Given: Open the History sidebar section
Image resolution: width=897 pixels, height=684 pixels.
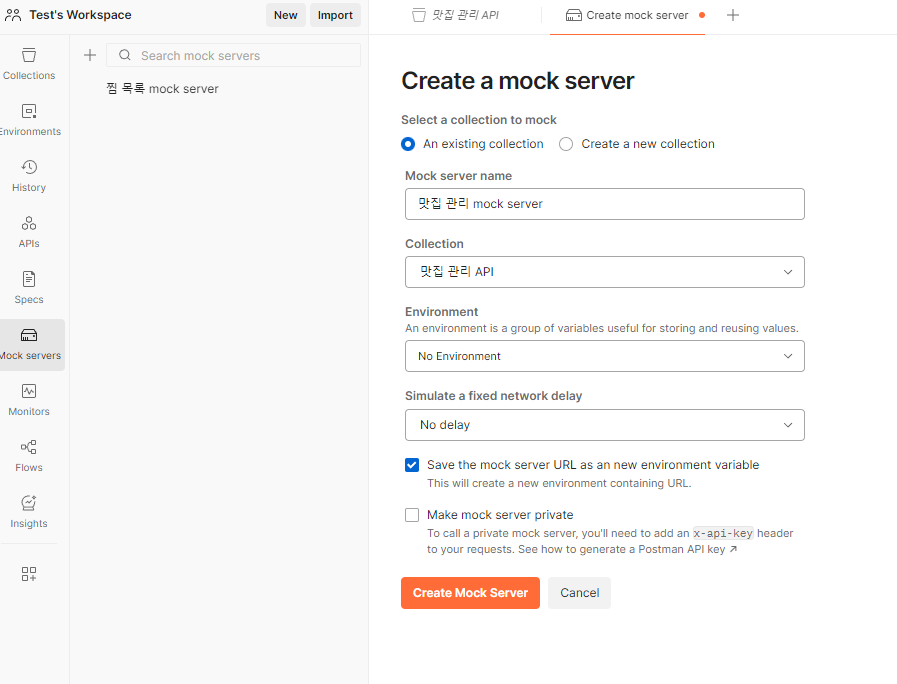Looking at the screenshot, I should (x=29, y=176).
